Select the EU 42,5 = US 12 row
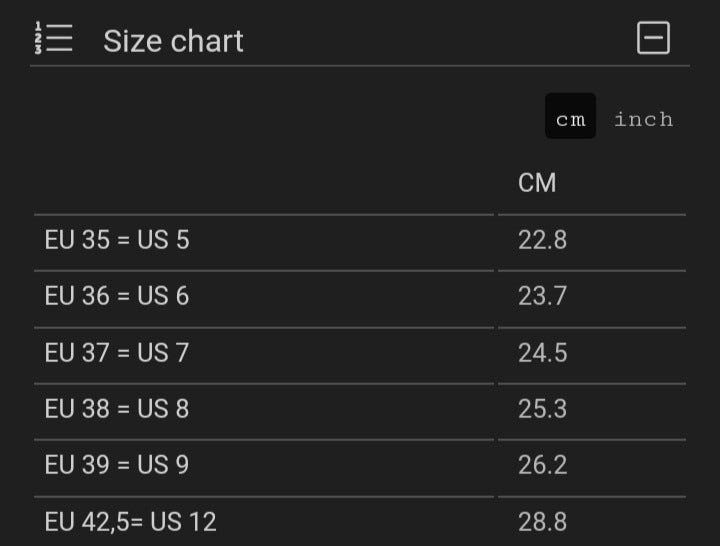Screen dimensions: 720x546 pyautogui.click(x=131, y=521)
